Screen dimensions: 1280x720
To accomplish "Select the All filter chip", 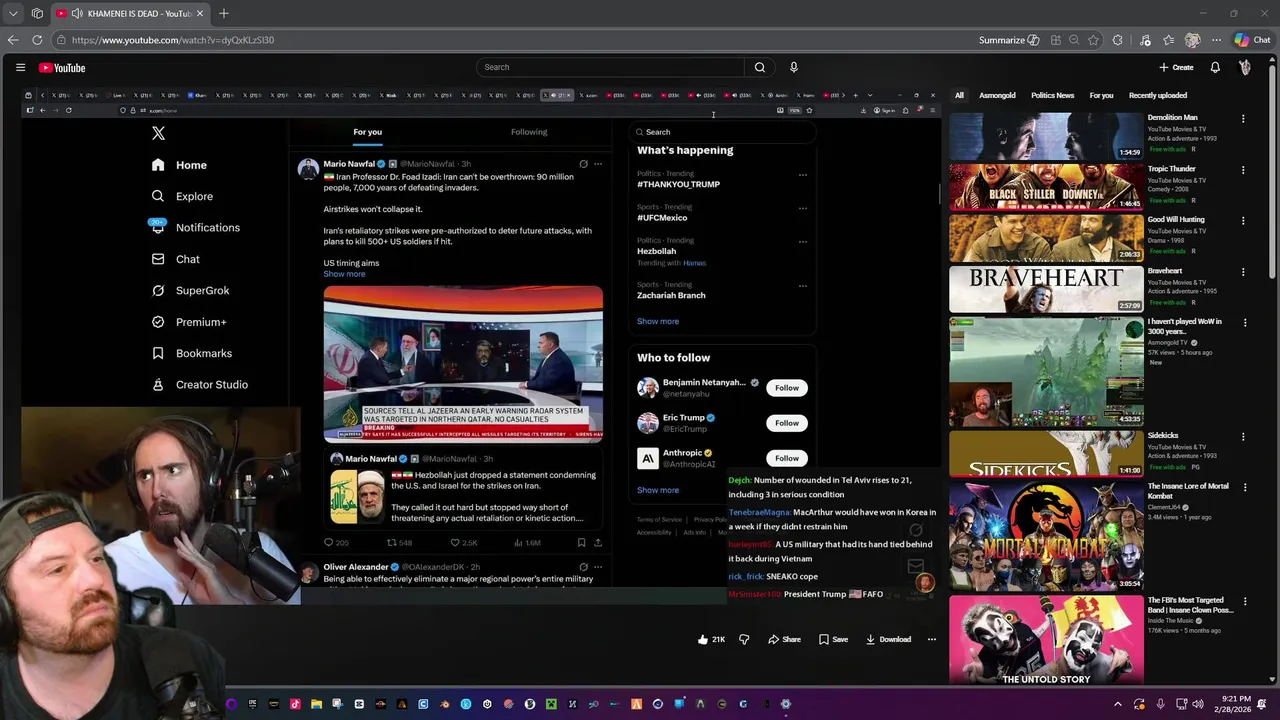I will [959, 95].
